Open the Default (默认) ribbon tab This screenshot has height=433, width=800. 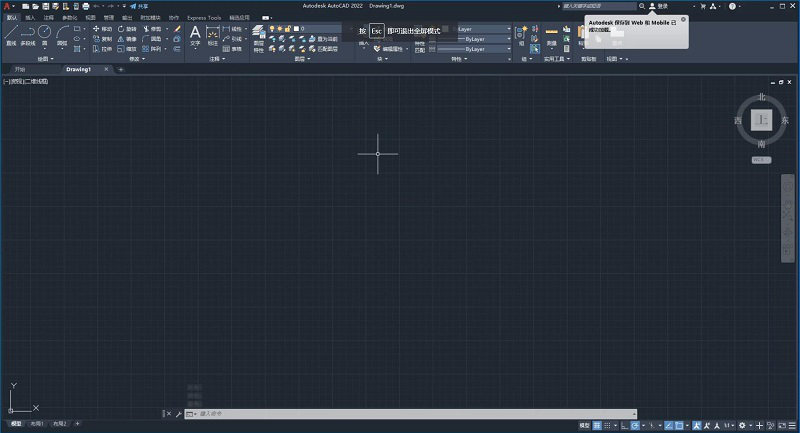tap(12, 17)
